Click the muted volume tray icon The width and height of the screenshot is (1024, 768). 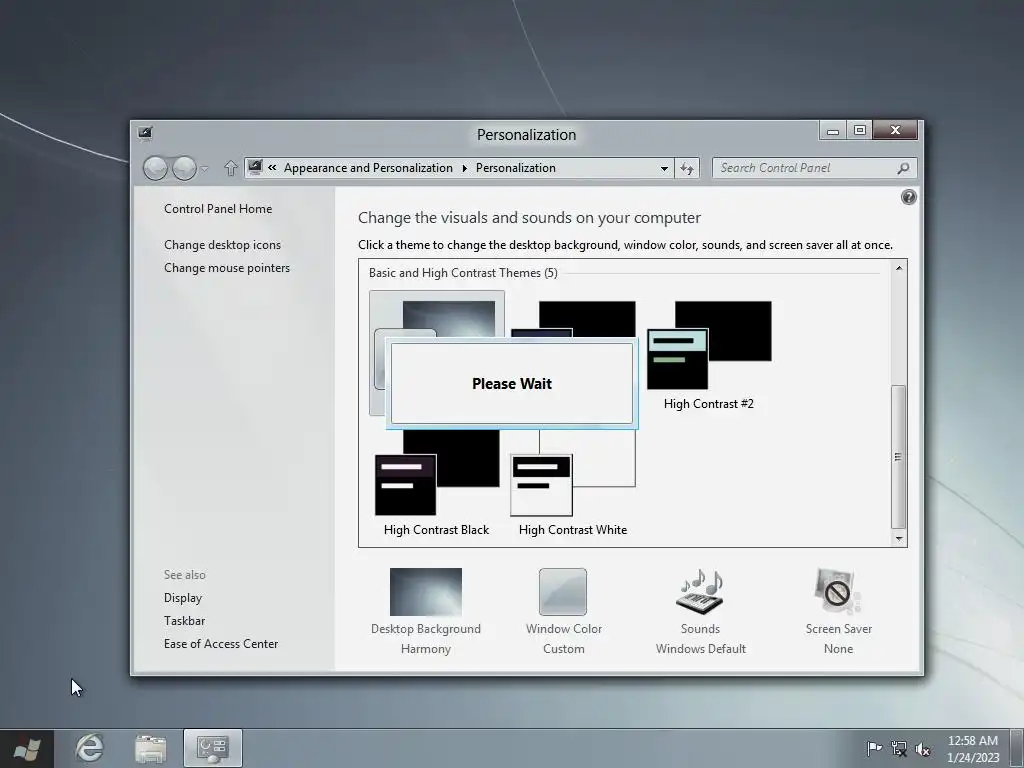click(923, 748)
